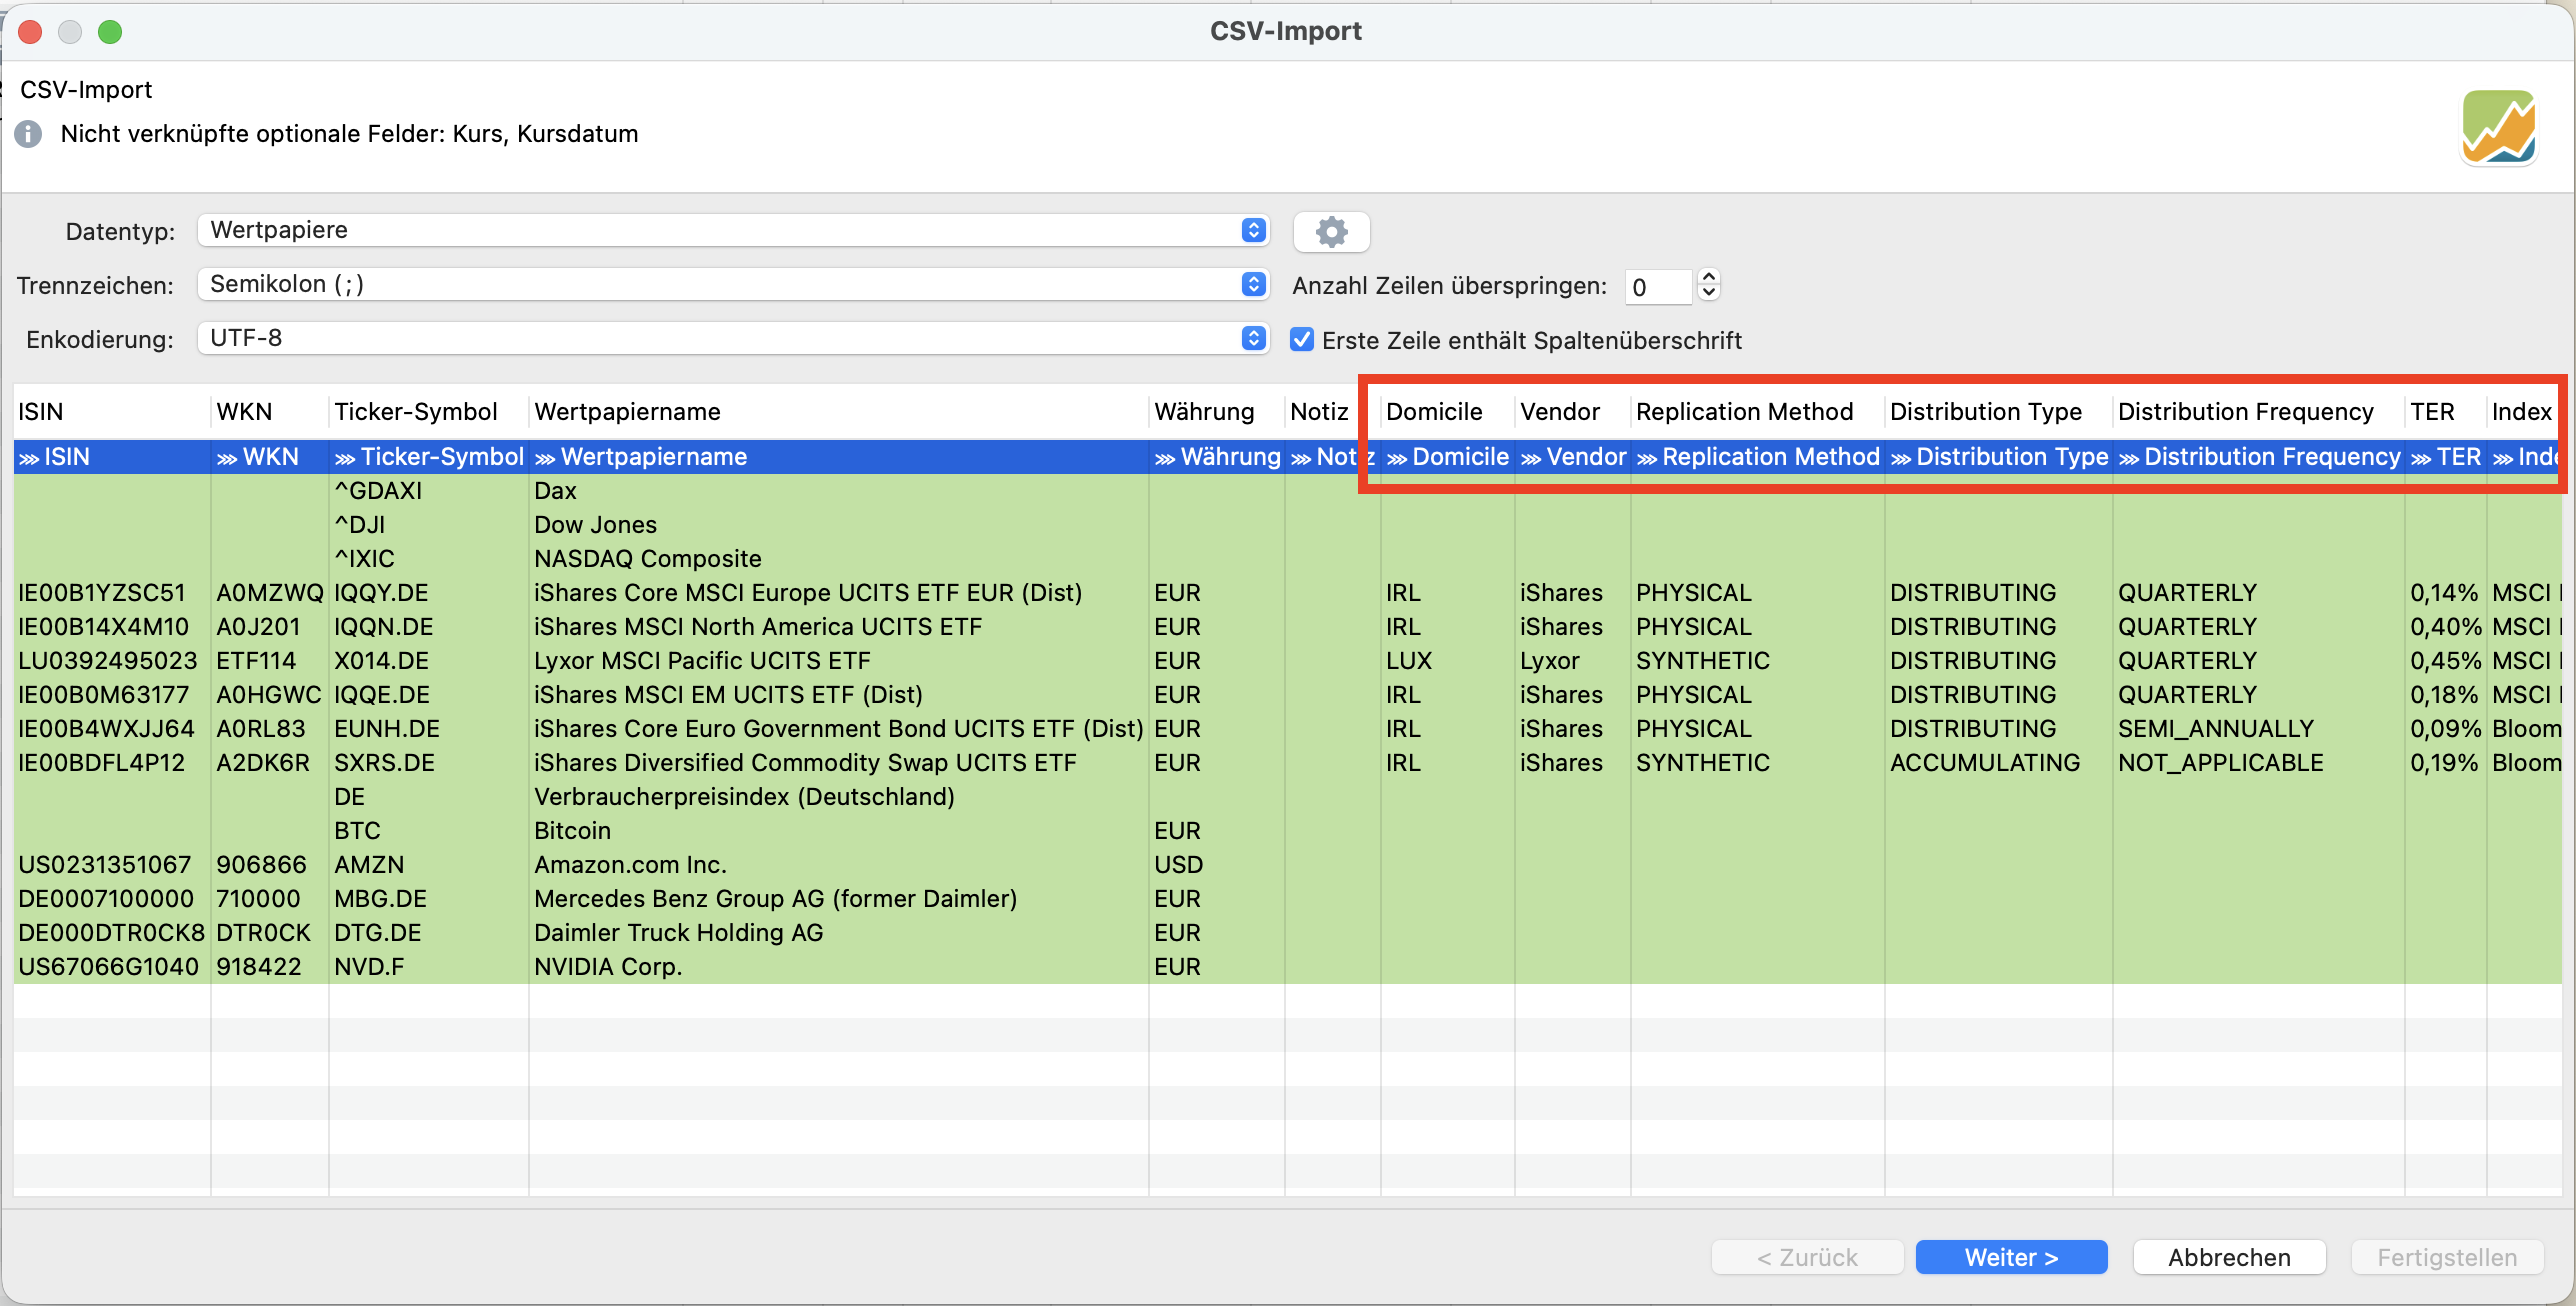Click the '» Währung' mapping cell
The height and width of the screenshot is (1306, 2576).
tap(1217, 457)
